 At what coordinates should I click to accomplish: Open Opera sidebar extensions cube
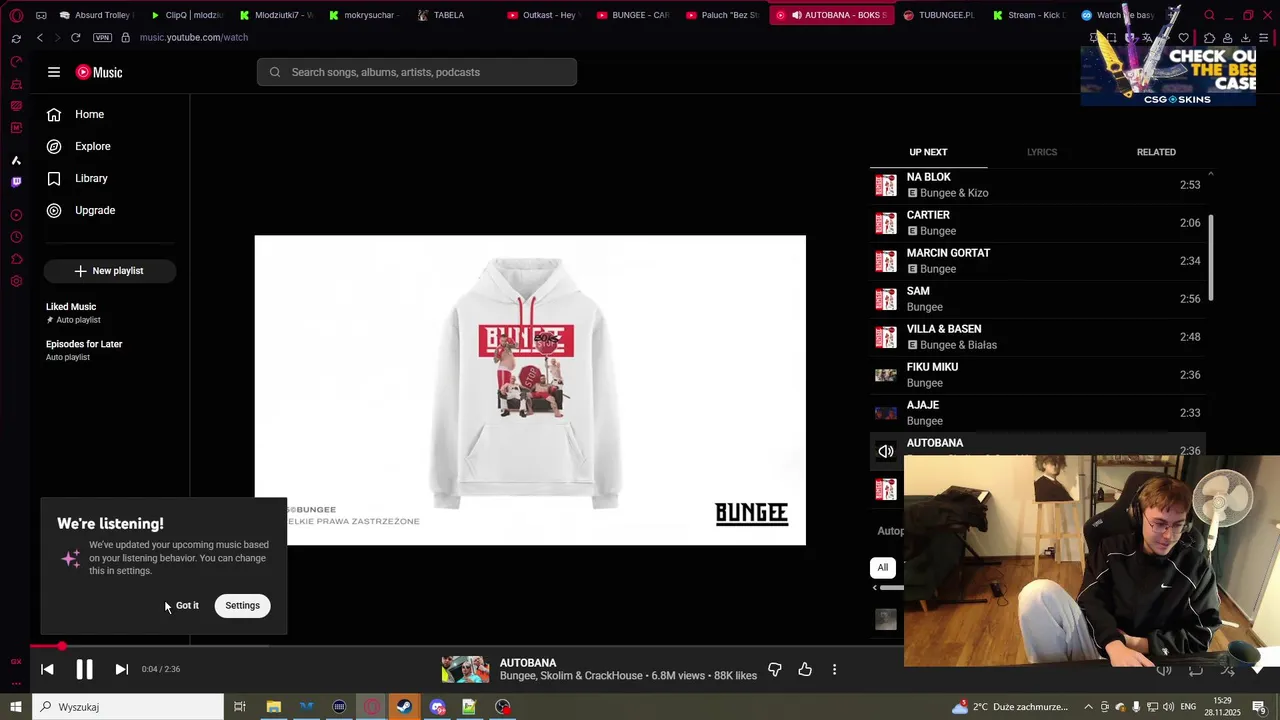[x=16, y=259]
